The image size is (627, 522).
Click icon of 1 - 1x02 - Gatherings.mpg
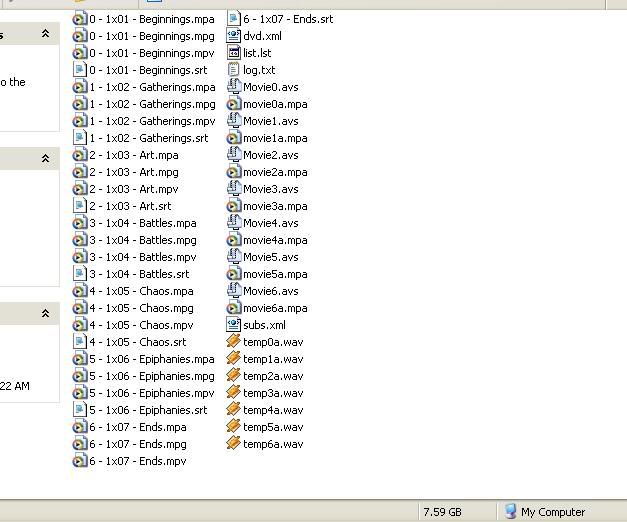click(80, 104)
